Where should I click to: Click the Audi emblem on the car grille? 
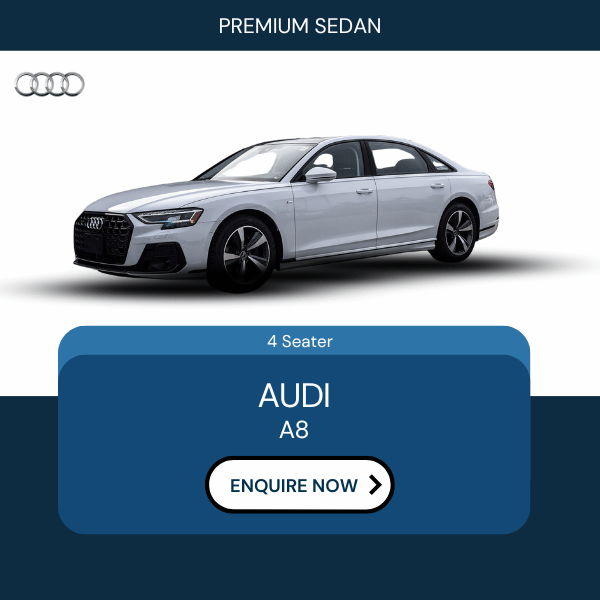pos(95,223)
